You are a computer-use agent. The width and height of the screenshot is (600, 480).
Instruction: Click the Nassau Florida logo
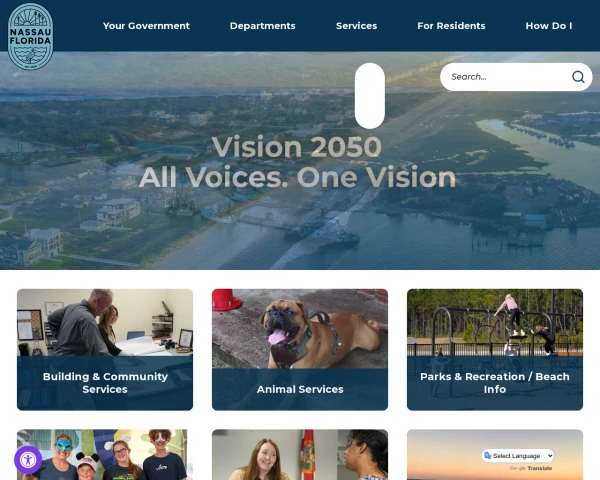coord(30,36)
